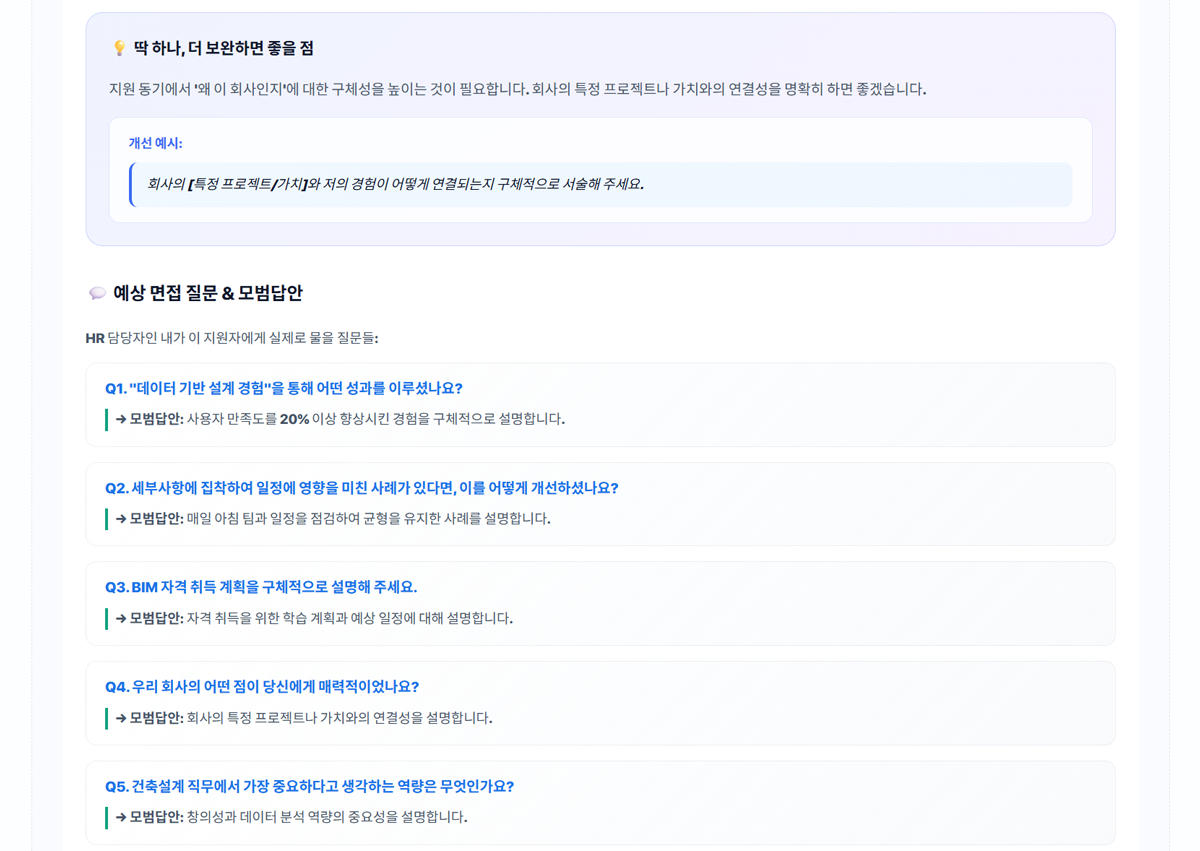Click the Q3 BIM 자격 취득 계획 question
Viewport: 1200px width, 851px height.
[260, 587]
